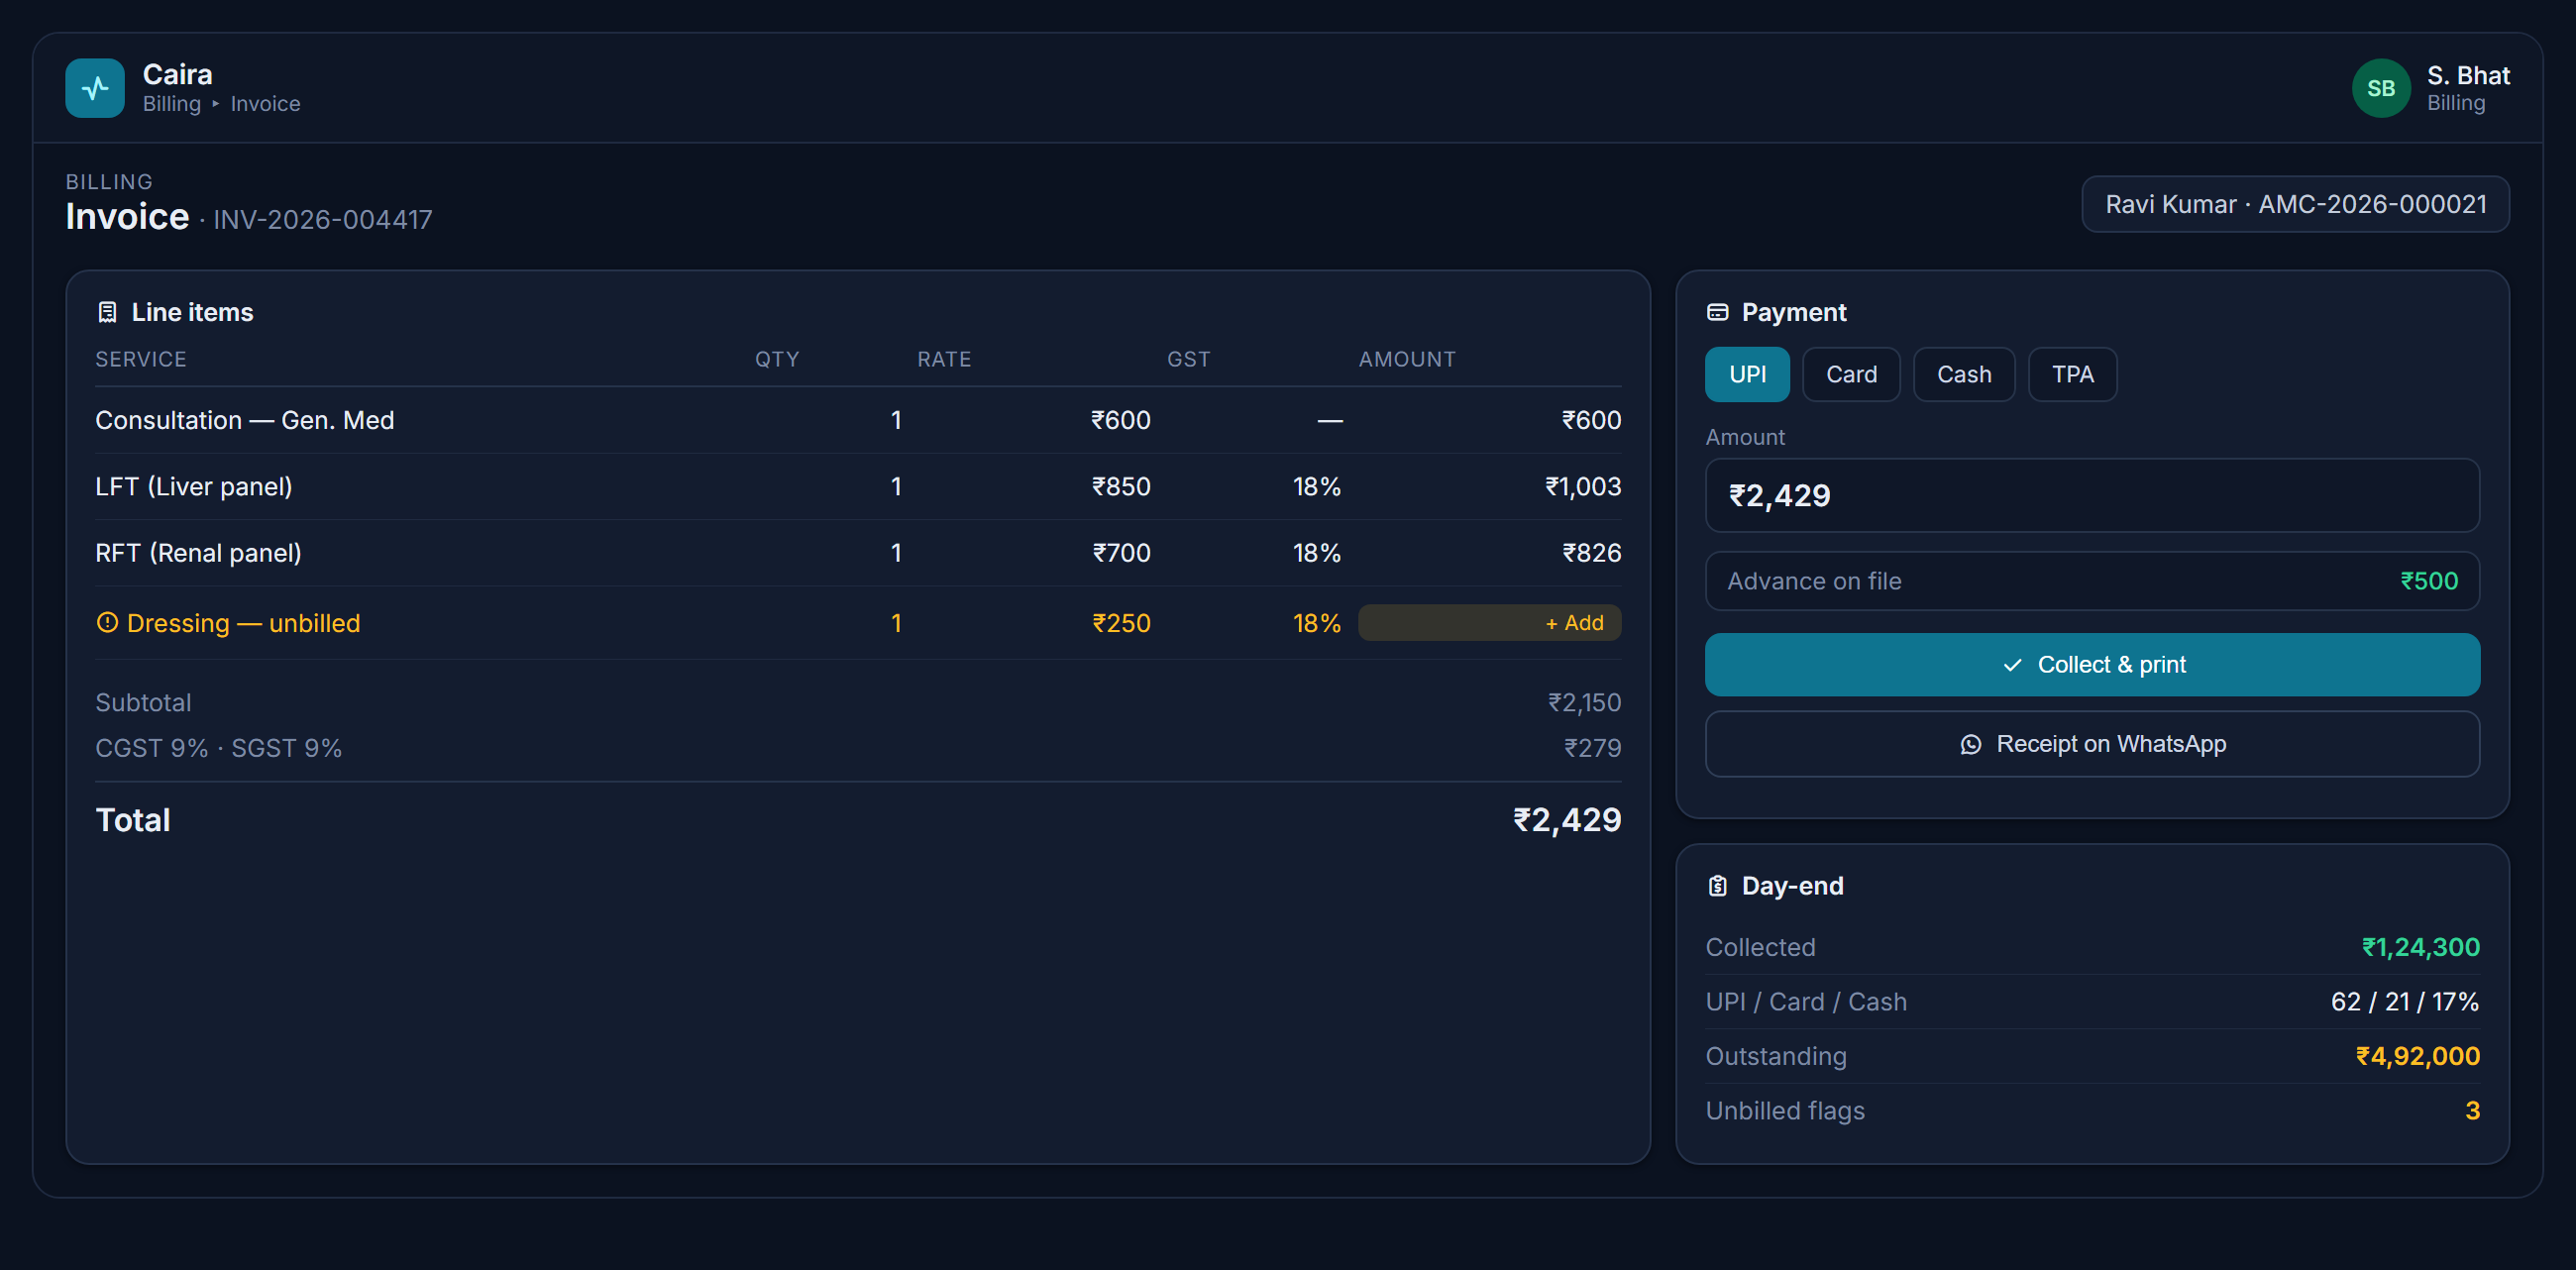
Task: Add the unbilled Dressing item
Action: coord(1489,622)
